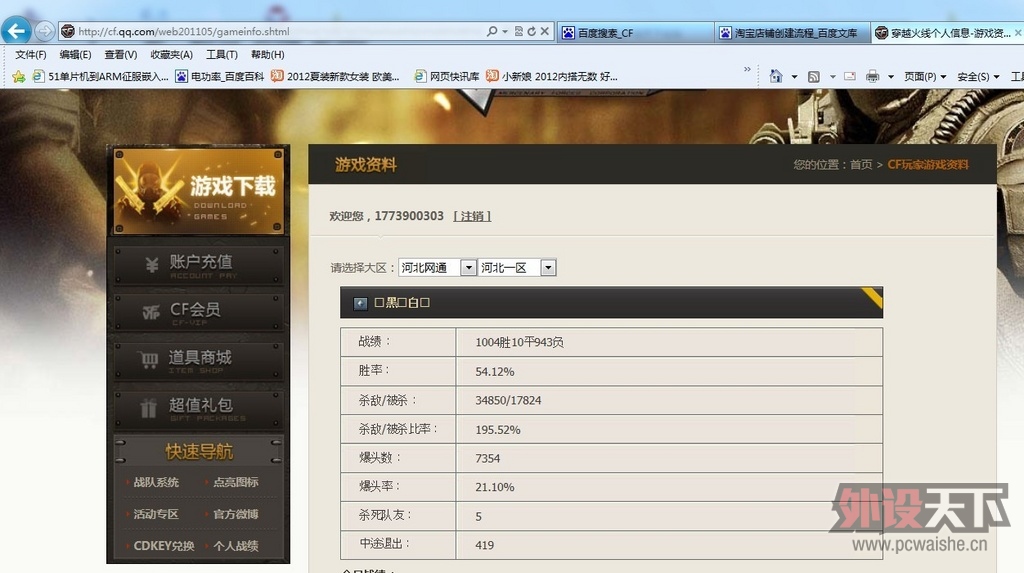Image resolution: width=1024 pixels, height=573 pixels.
Task: Click the 21.10% headshot rate value
Action: 495,487
